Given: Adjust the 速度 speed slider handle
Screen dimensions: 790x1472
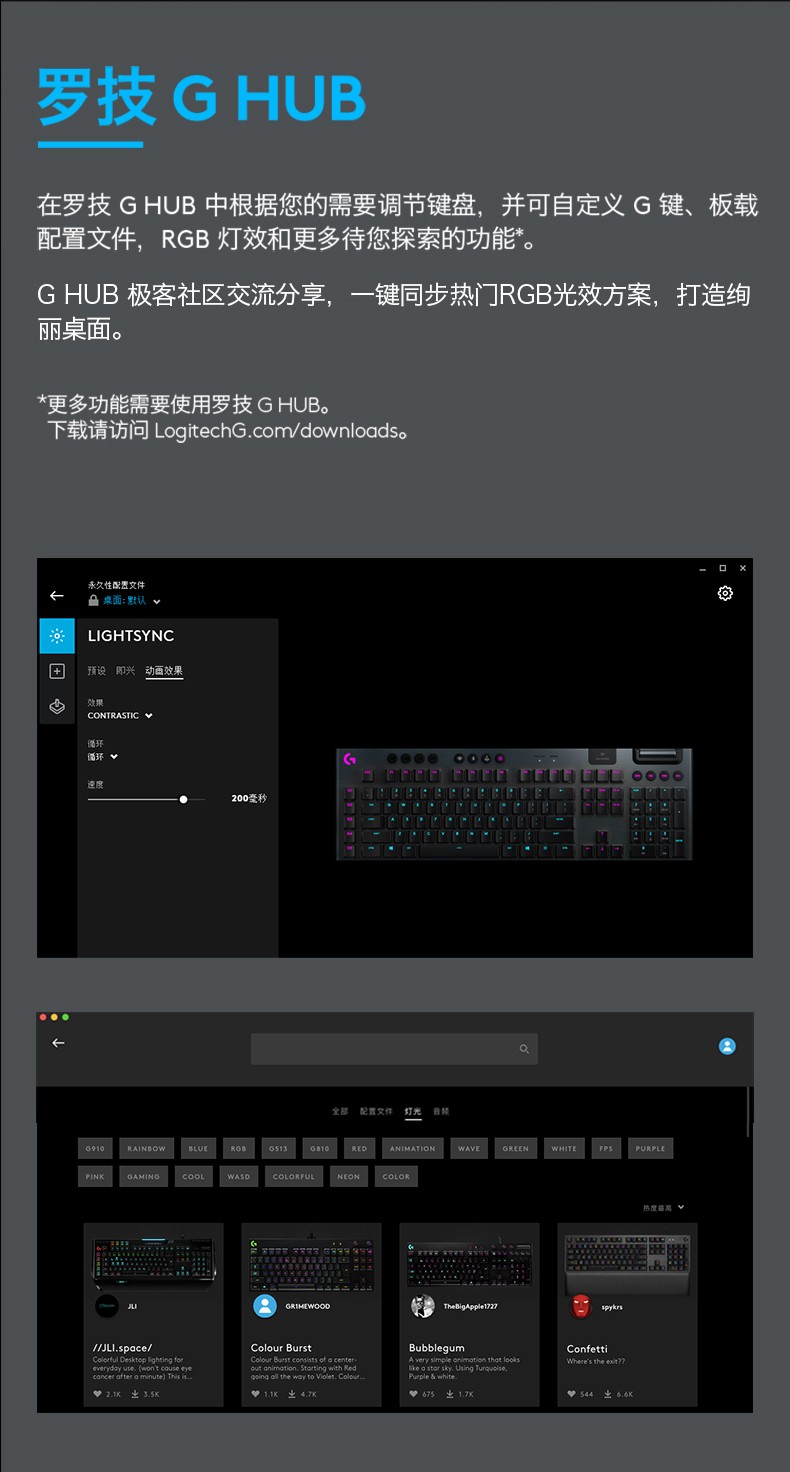Looking at the screenshot, I should click(x=183, y=799).
